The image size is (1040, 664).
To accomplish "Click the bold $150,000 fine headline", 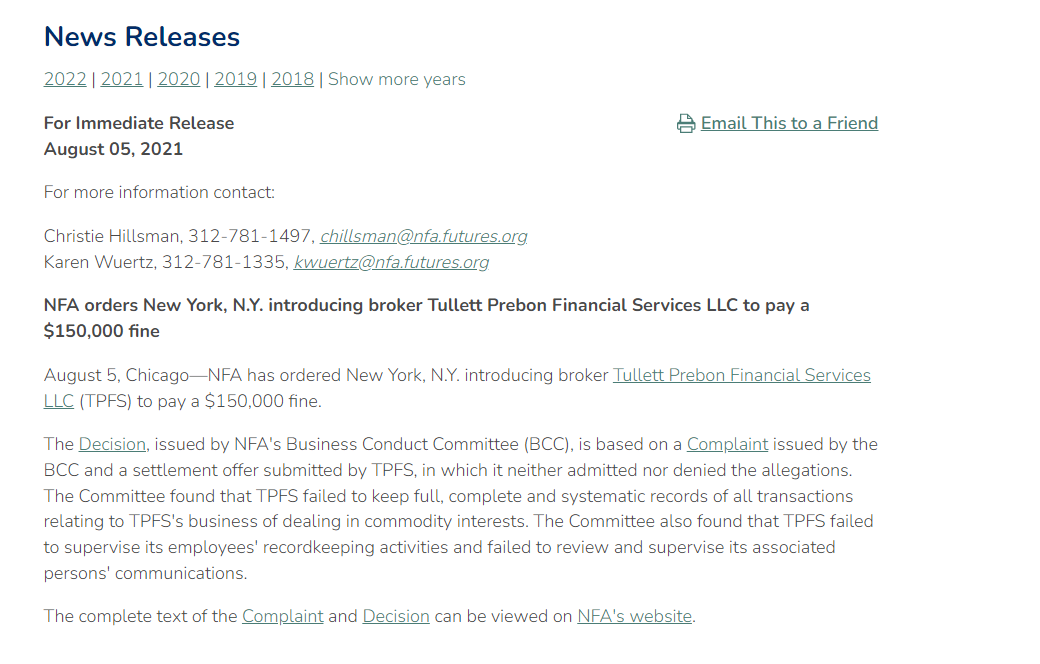I will [x=426, y=317].
